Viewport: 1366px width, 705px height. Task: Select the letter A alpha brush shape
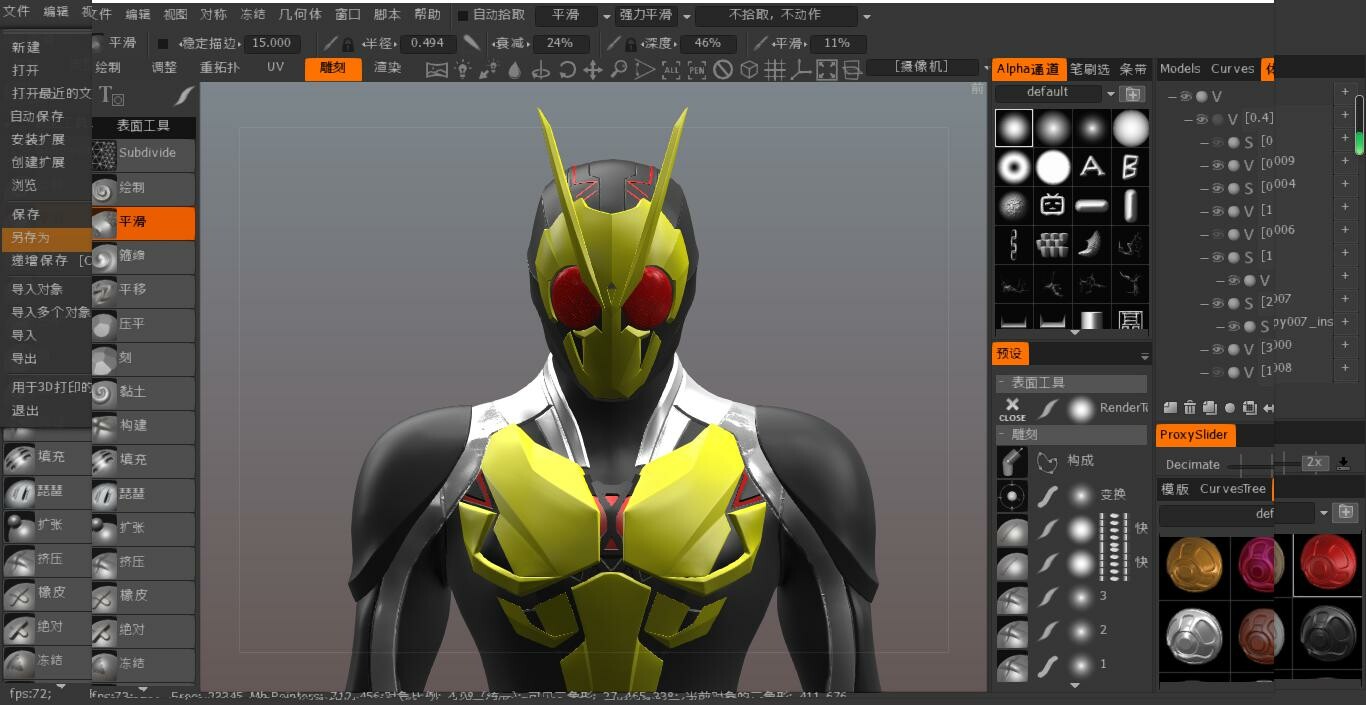pyautogui.click(x=1091, y=166)
